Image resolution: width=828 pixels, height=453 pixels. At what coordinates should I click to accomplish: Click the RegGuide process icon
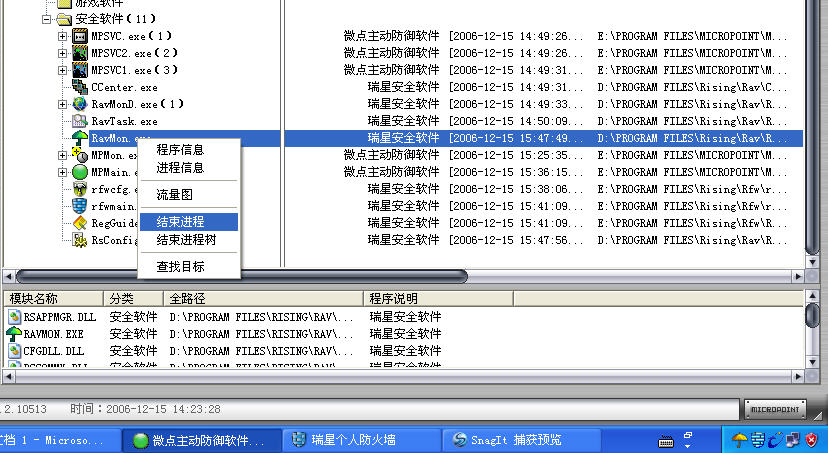click(x=80, y=223)
